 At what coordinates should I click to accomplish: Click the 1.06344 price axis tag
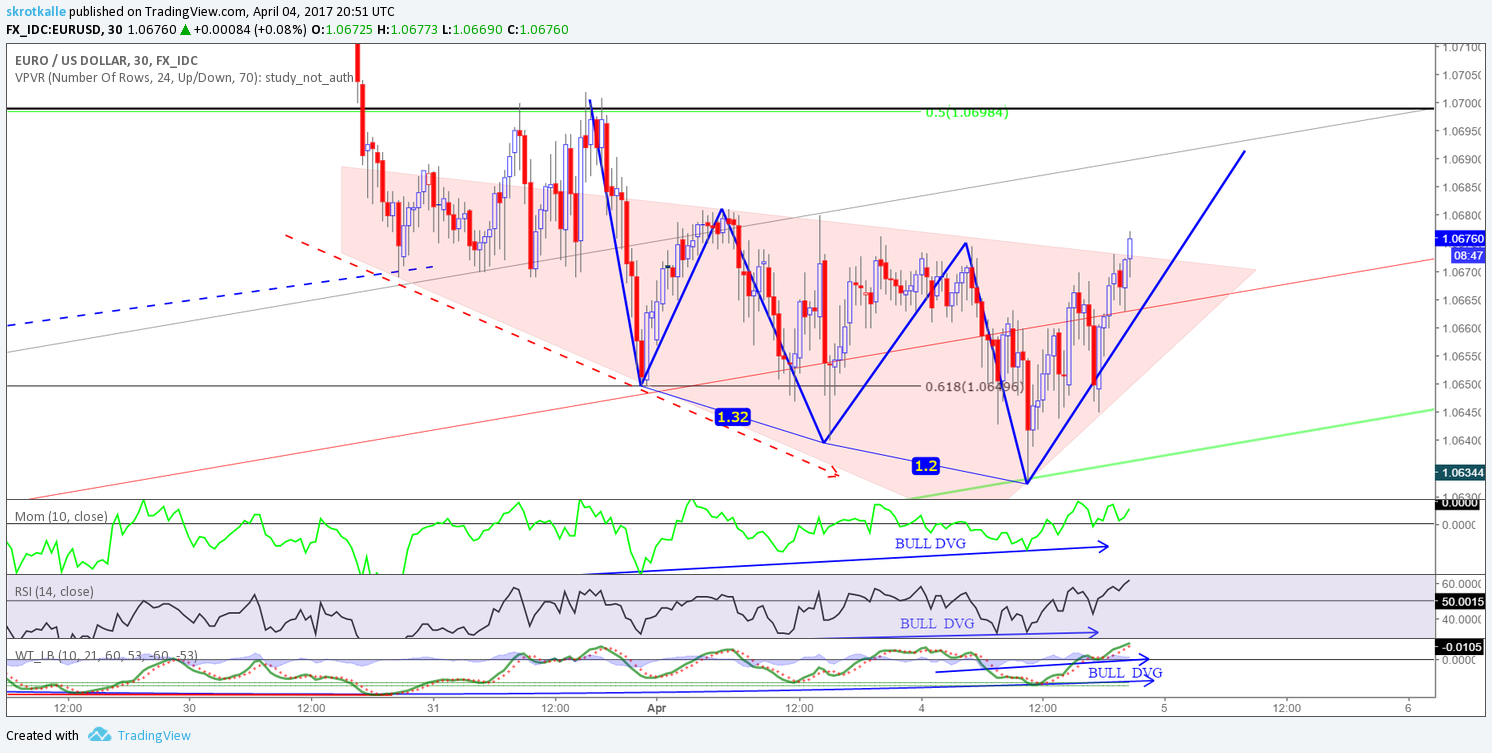(1460, 472)
